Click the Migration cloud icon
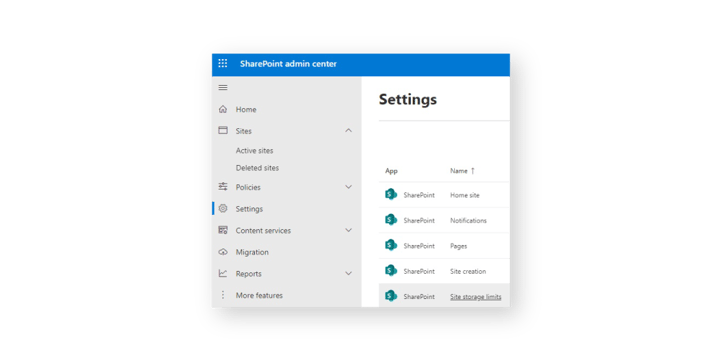 223,252
